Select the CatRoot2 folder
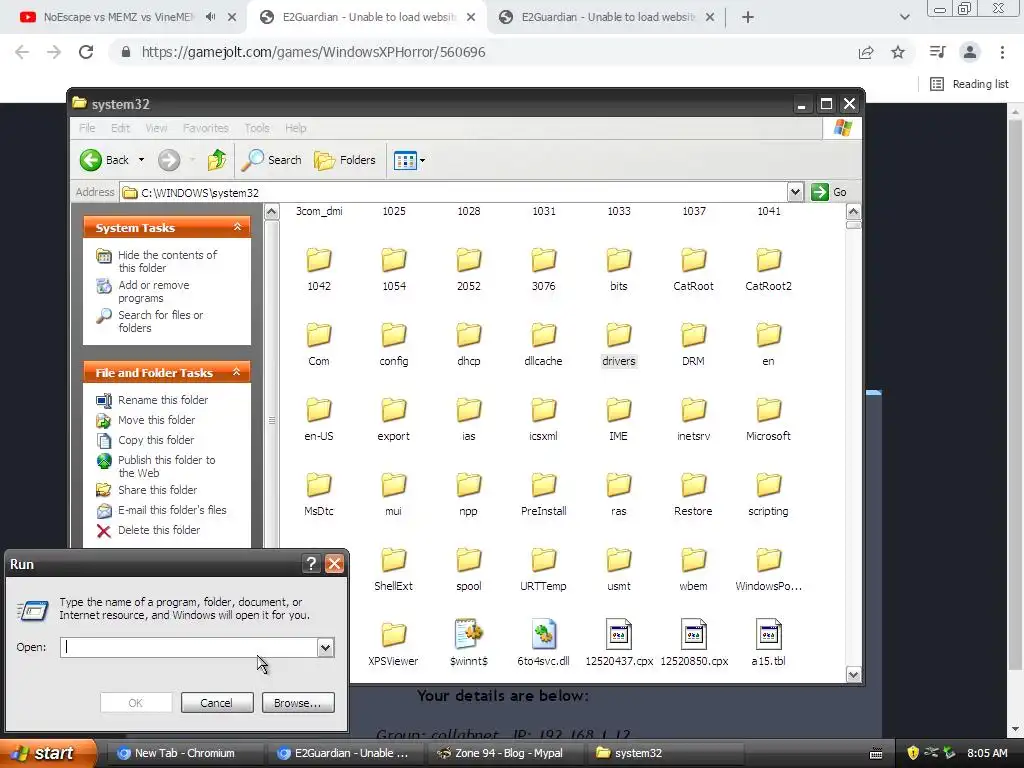 pyautogui.click(x=769, y=270)
